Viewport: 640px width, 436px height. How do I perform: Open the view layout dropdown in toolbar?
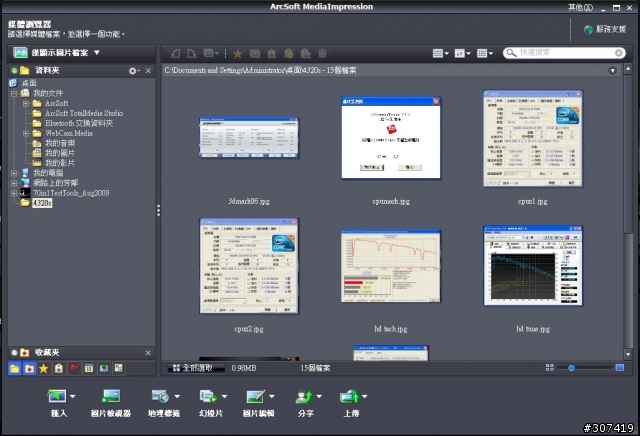[x=440, y=53]
